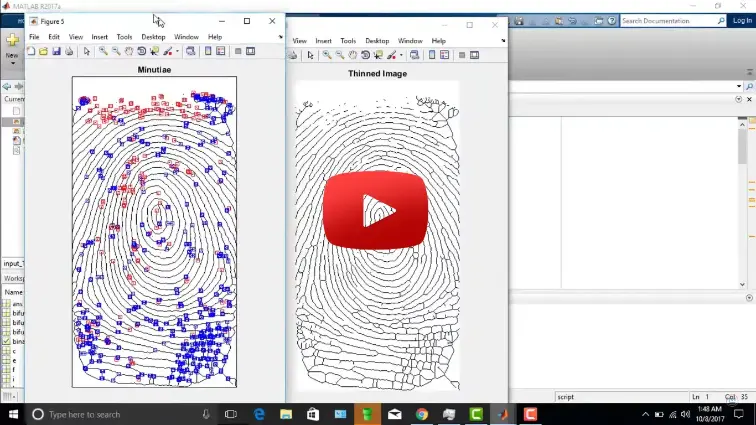
Task: Open Help menu in Thinned Image figure window
Action: coord(438,41)
